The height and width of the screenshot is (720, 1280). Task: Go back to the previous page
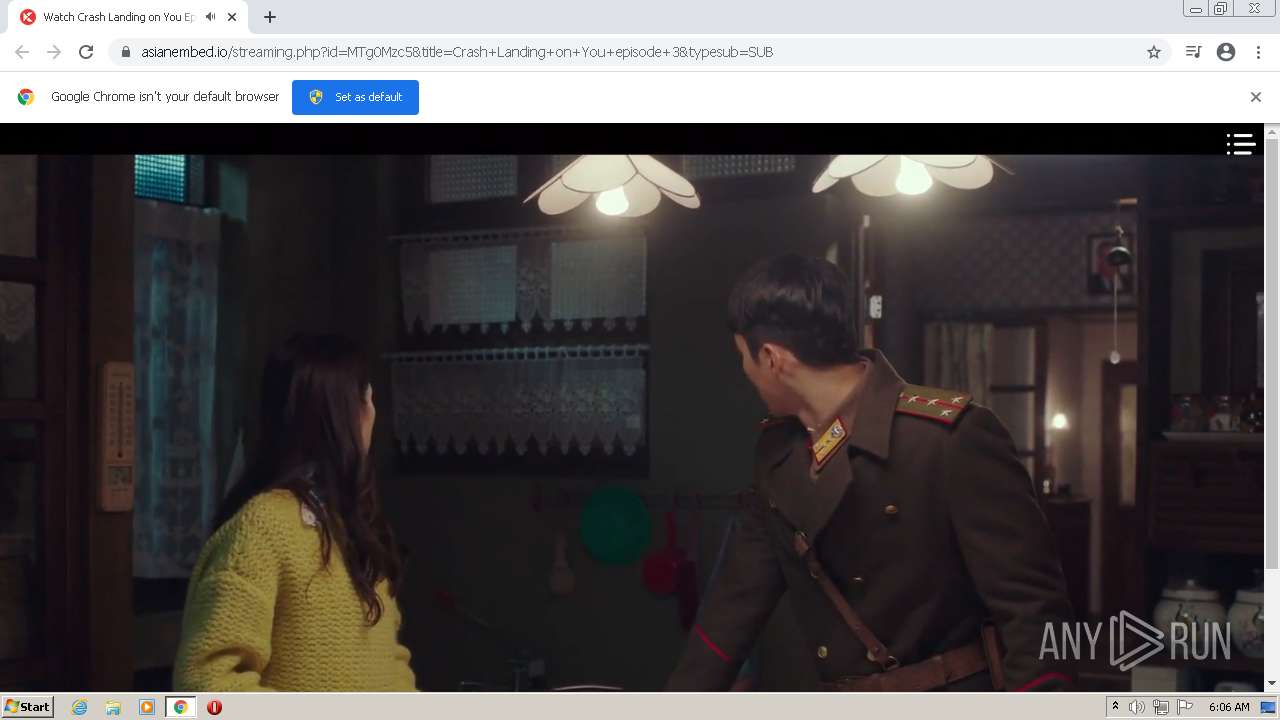(22, 52)
